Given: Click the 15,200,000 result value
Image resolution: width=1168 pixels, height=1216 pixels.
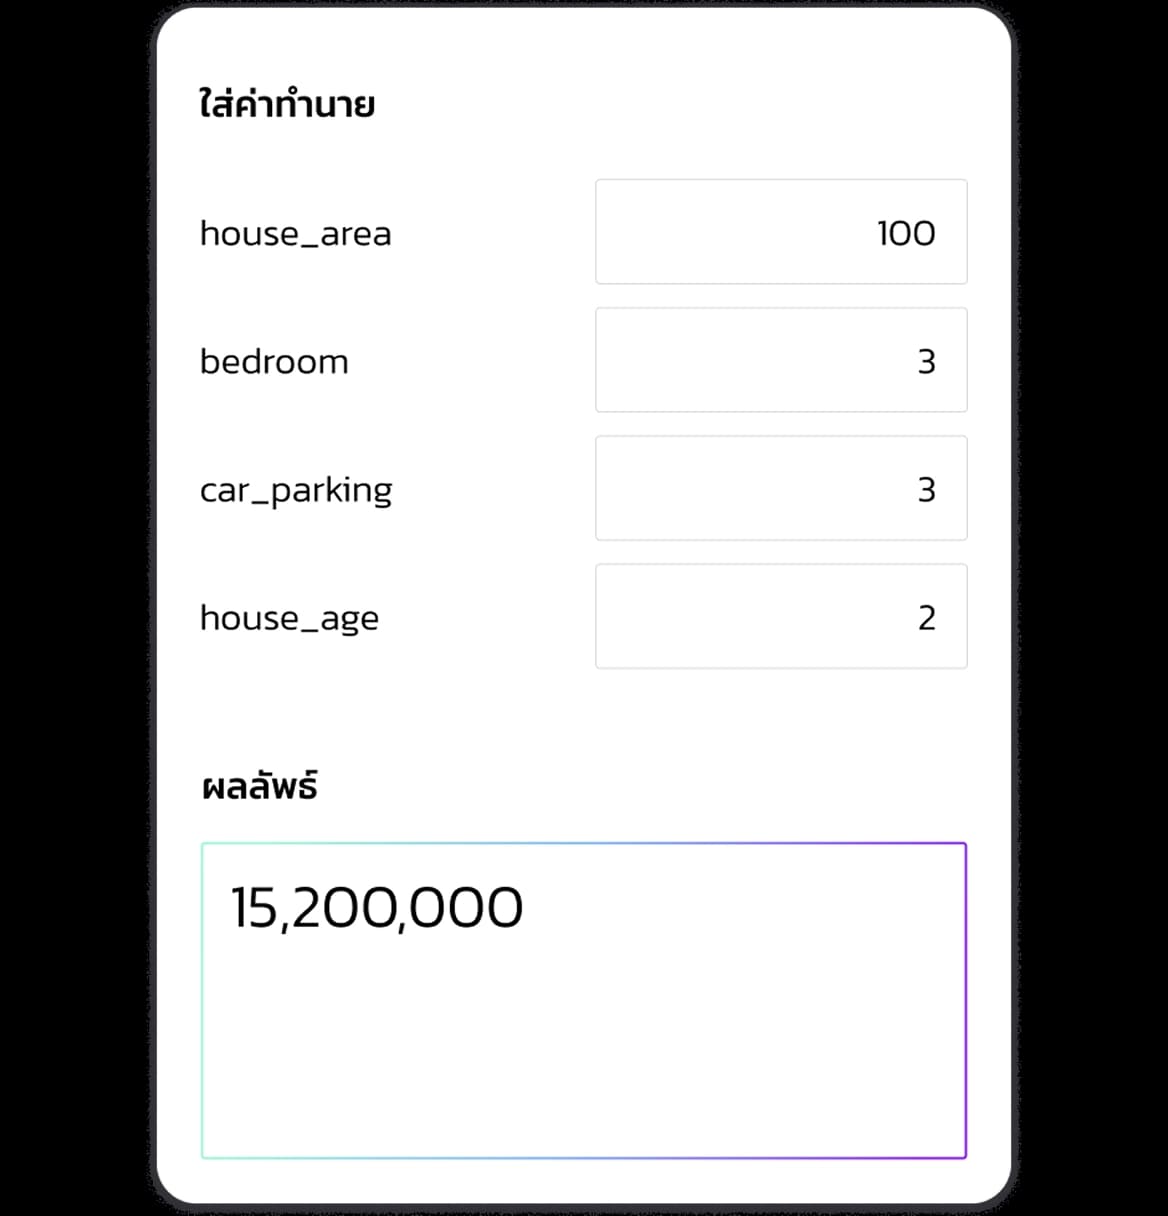Looking at the screenshot, I should (377, 908).
